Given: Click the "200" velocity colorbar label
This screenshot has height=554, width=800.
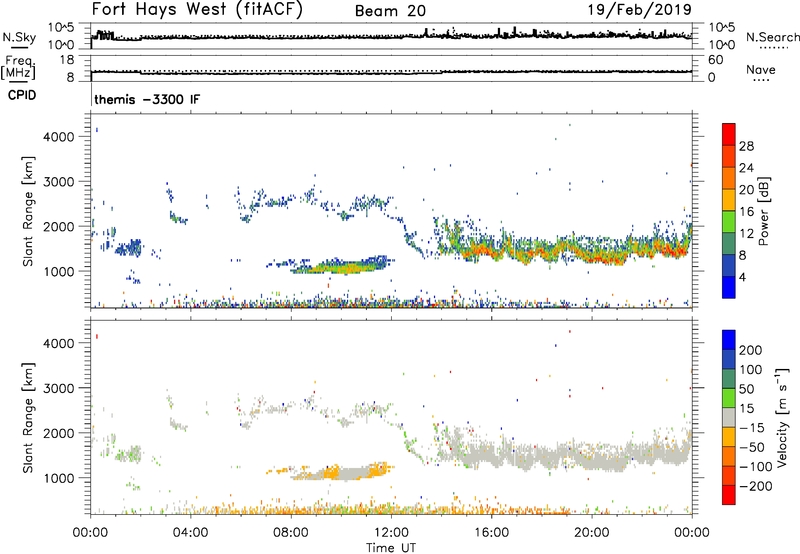Looking at the screenshot, I should [x=751, y=350].
